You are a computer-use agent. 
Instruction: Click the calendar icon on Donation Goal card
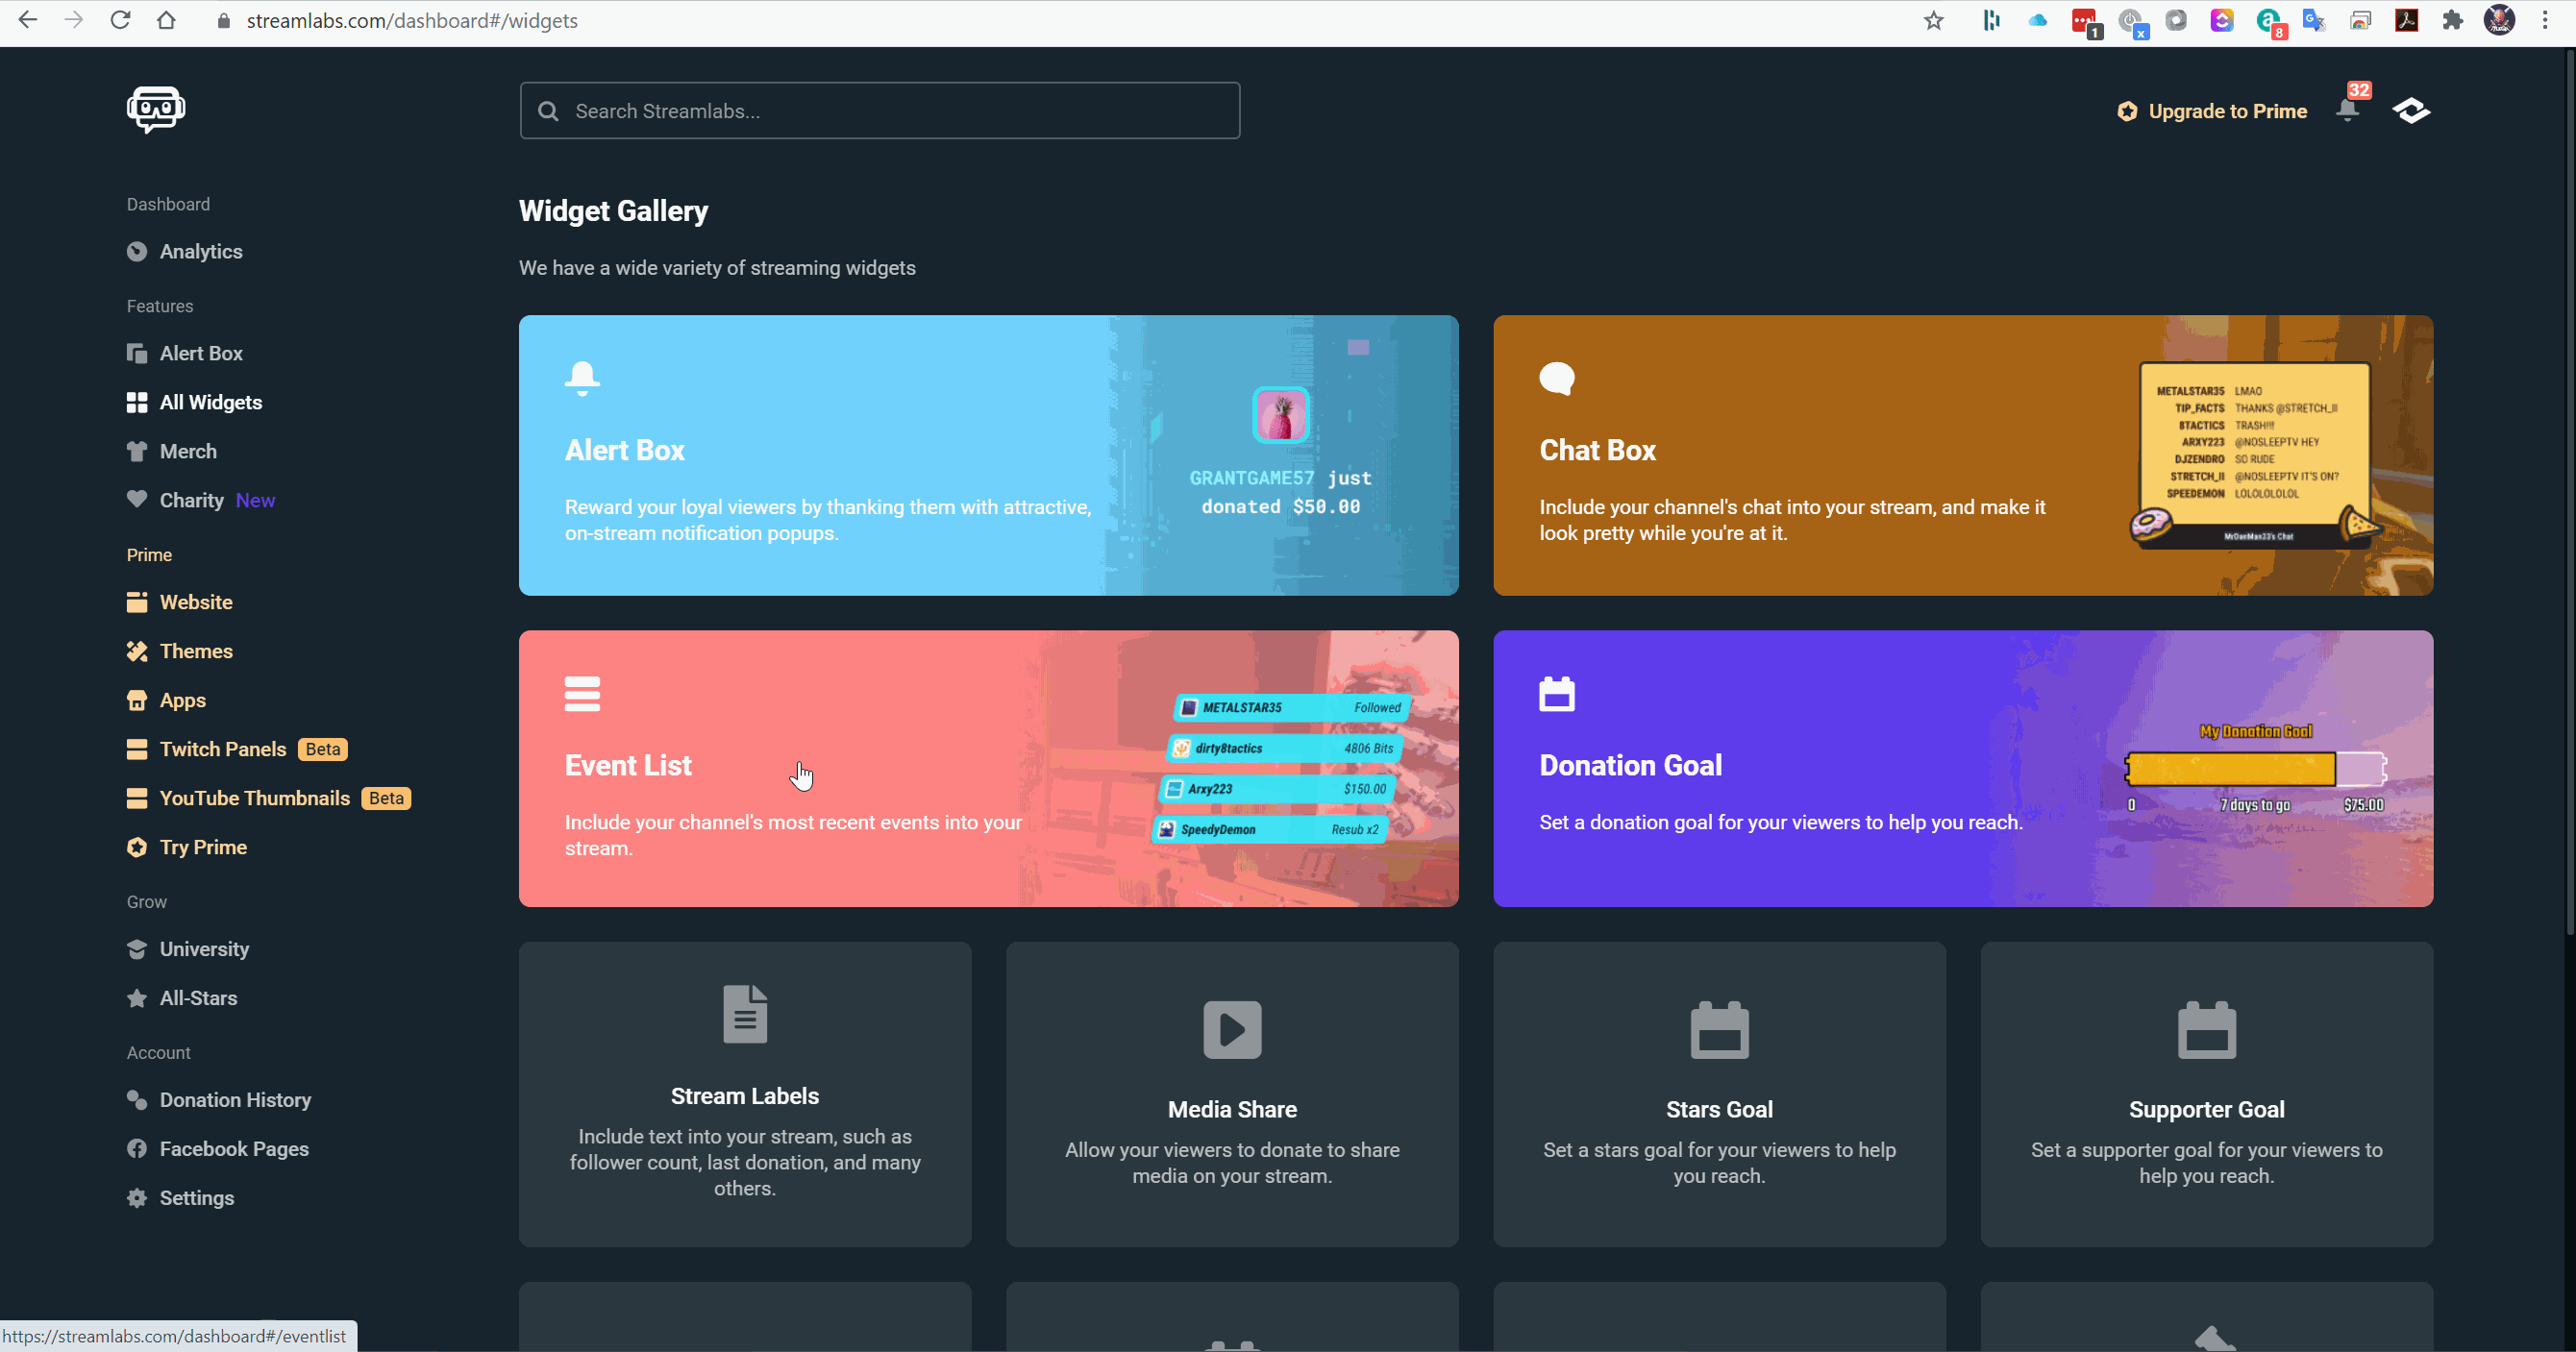coord(1557,694)
